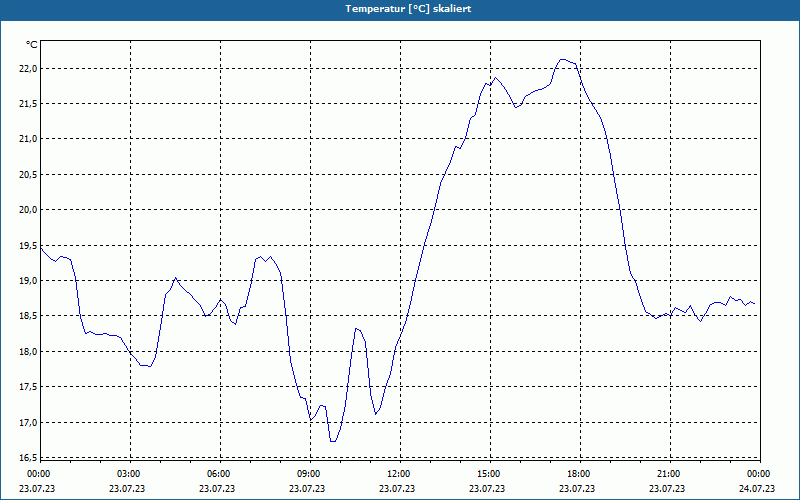Image resolution: width=800 pixels, height=500 pixels.
Task: Click the '23.07.23' date under '15:00'
Action: (487, 488)
